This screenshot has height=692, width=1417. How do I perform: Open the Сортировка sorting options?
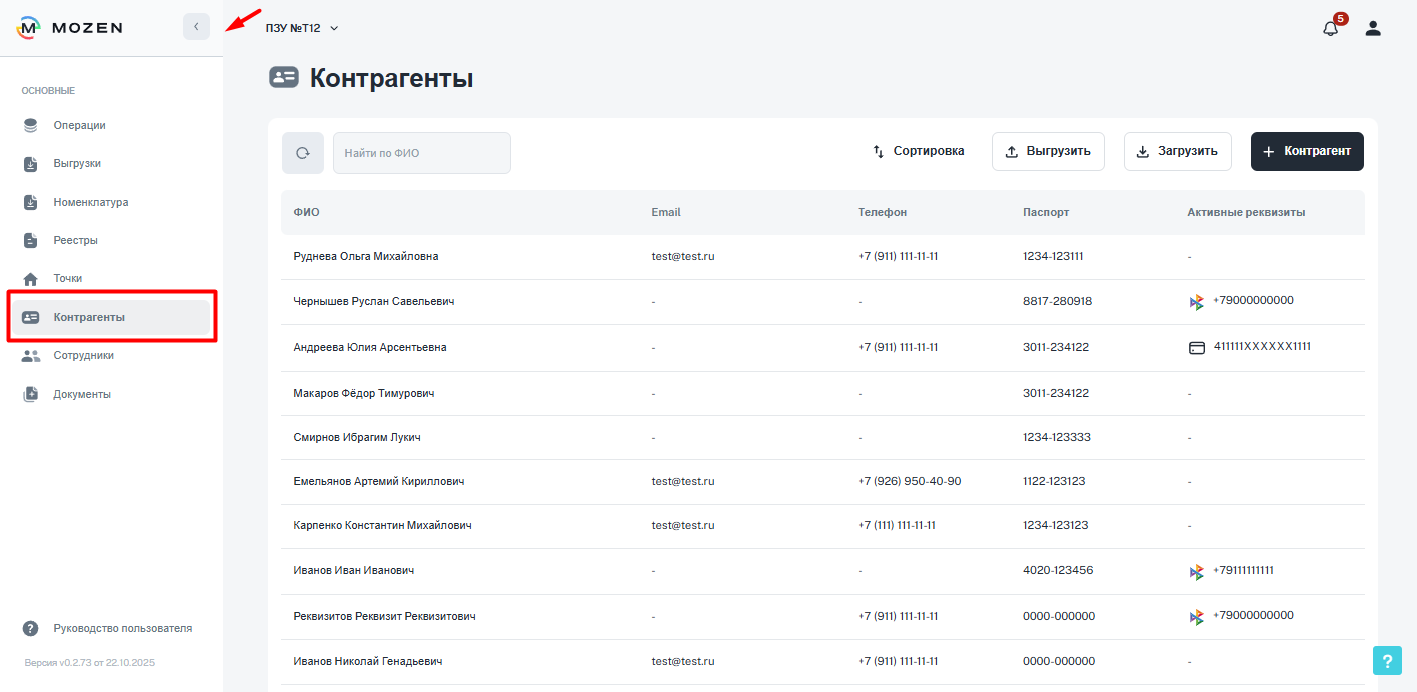pos(918,151)
